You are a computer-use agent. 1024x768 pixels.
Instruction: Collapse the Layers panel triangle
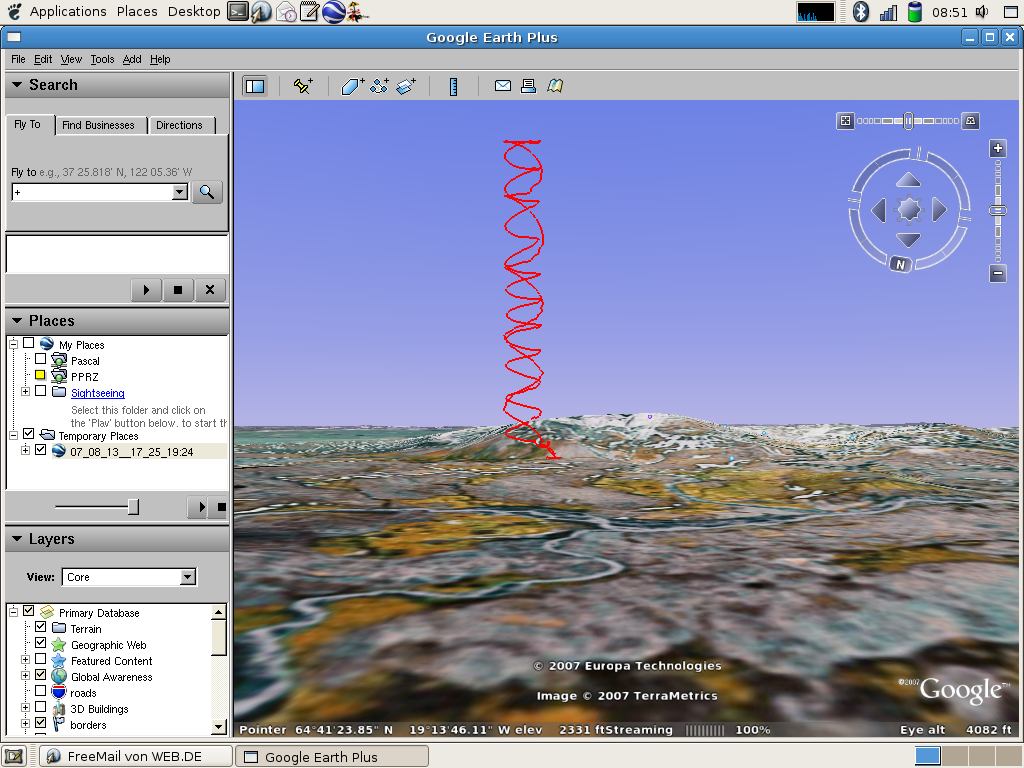18,539
